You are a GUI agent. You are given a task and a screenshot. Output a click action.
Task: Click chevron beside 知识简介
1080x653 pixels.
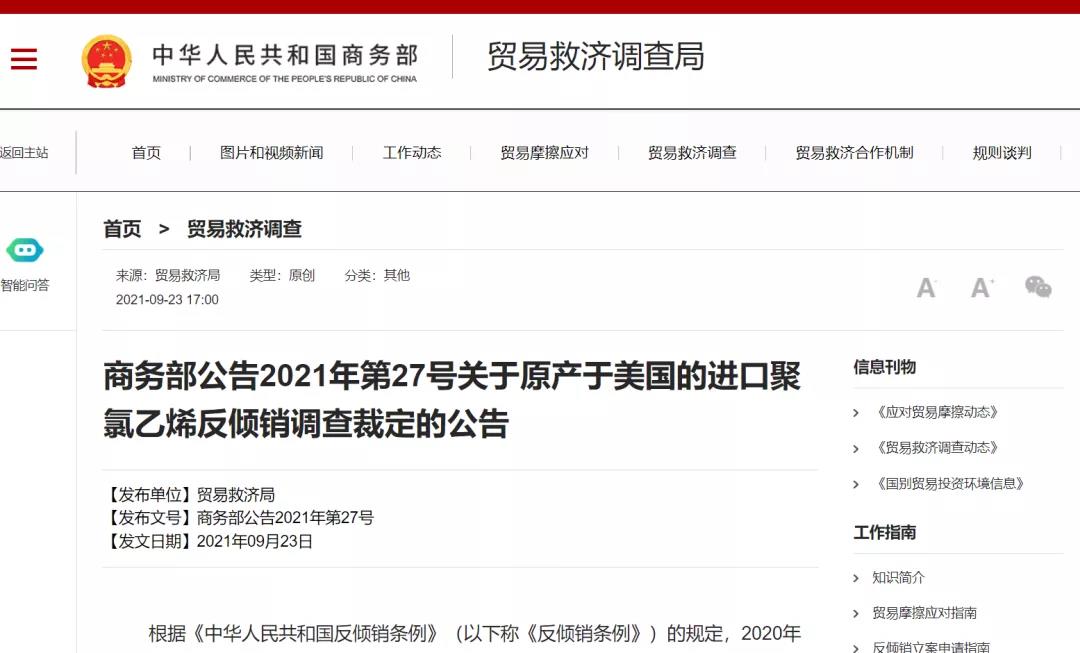point(855,579)
